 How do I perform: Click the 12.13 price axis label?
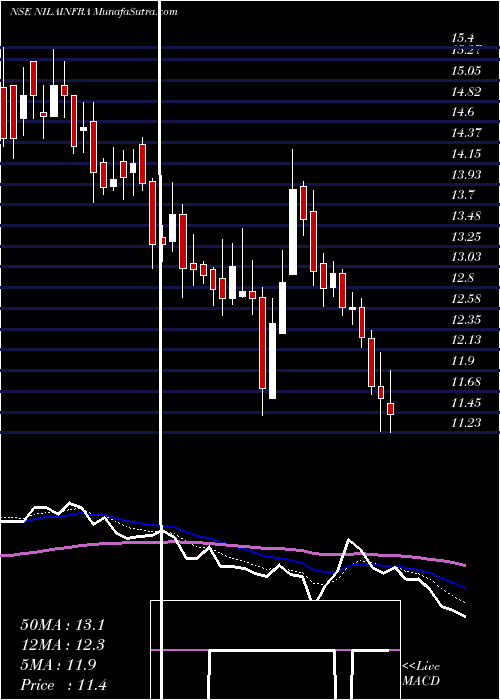[467, 340]
